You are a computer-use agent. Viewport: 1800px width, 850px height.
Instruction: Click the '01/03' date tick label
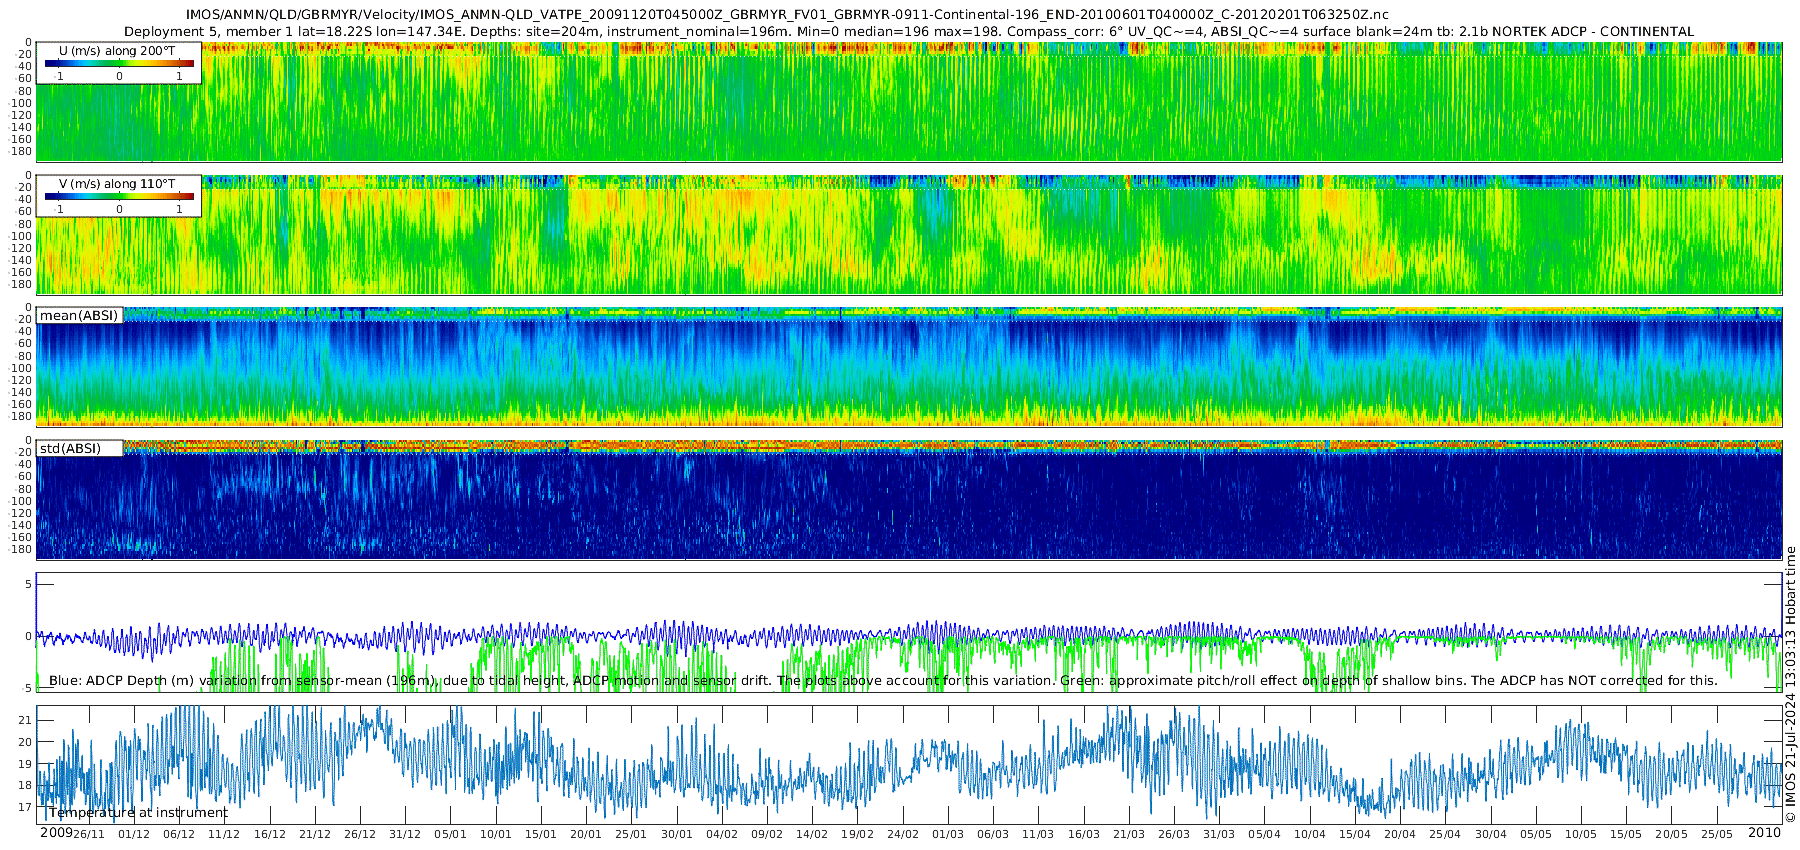(947, 834)
